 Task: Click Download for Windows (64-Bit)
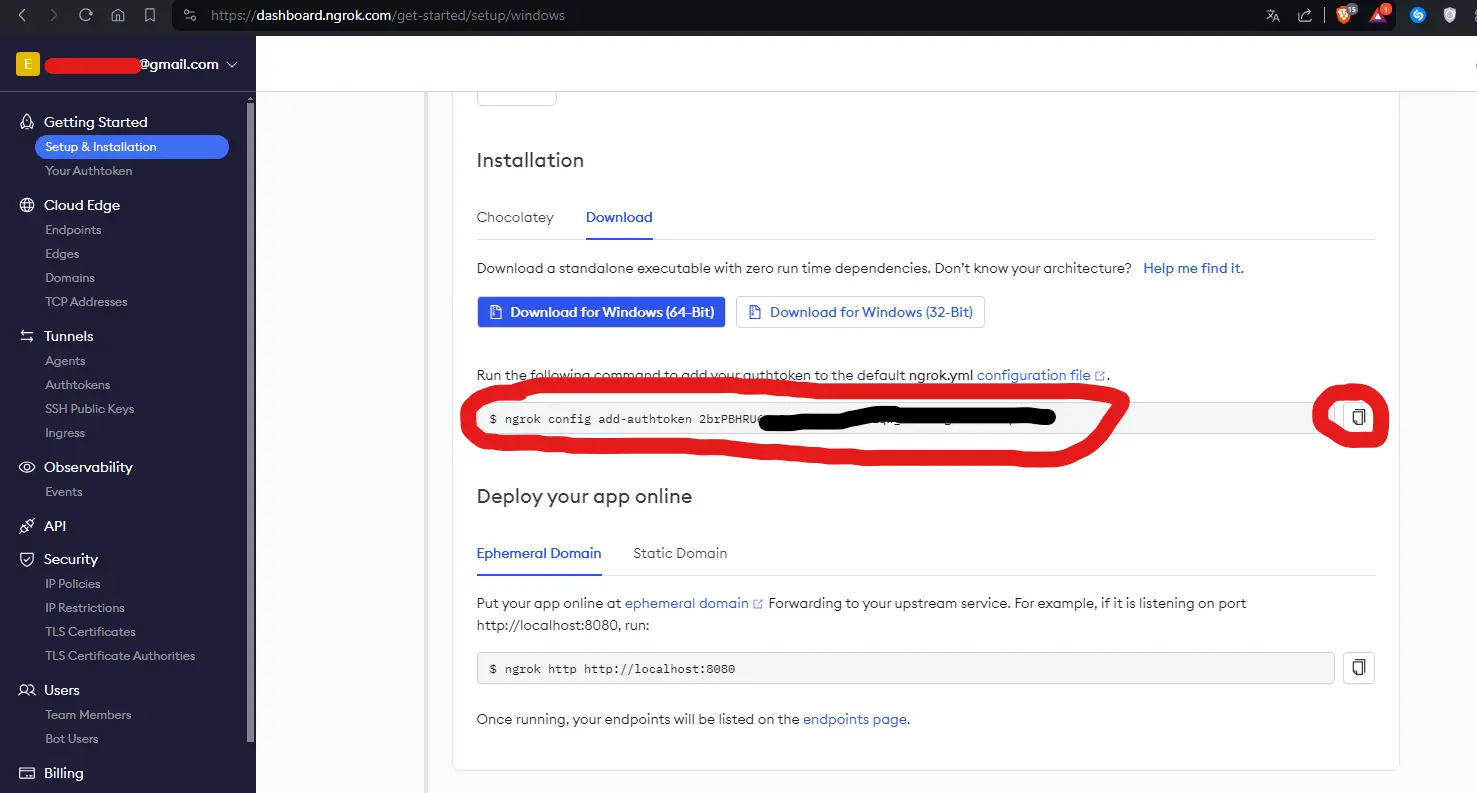click(x=601, y=312)
